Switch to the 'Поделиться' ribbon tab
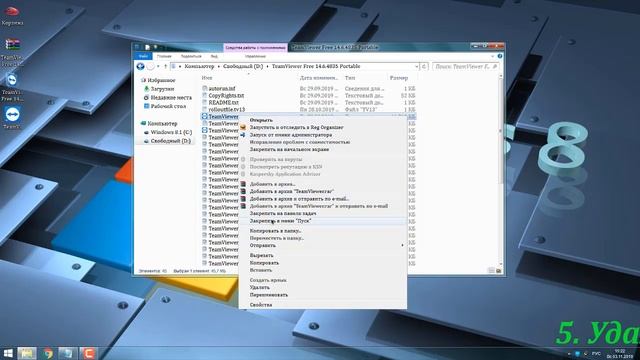 coord(191,56)
